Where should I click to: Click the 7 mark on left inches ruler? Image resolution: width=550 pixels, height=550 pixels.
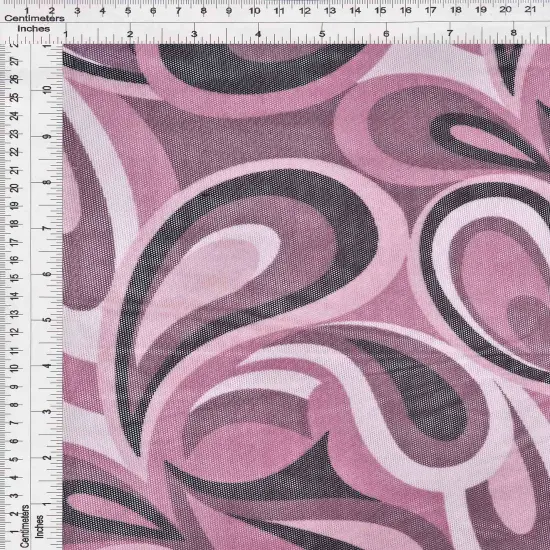47,228
